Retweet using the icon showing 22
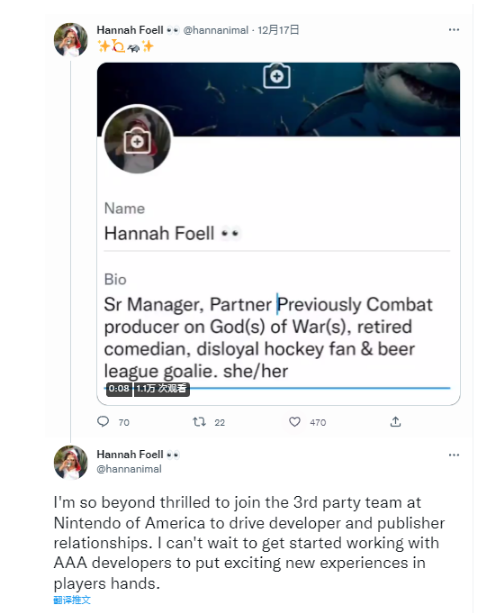This screenshot has width=504, height=613. point(199,422)
